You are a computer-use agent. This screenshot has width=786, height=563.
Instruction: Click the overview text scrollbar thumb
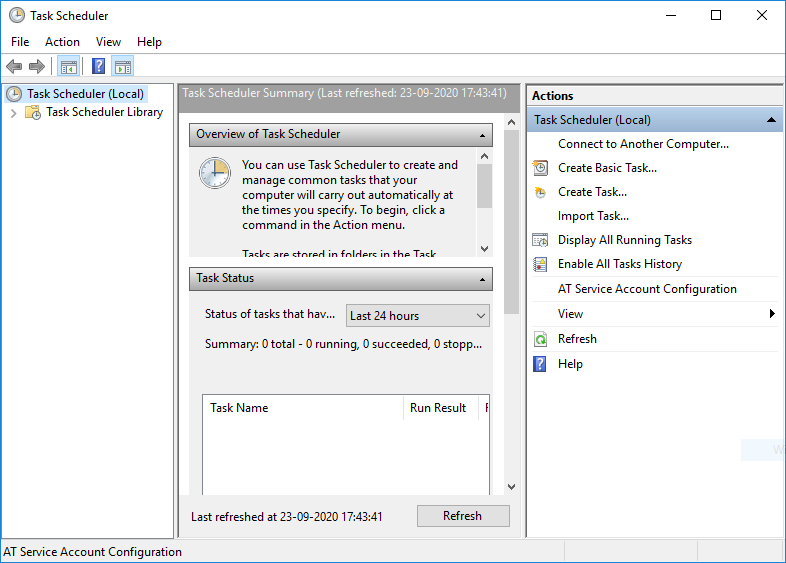click(484, 186)
